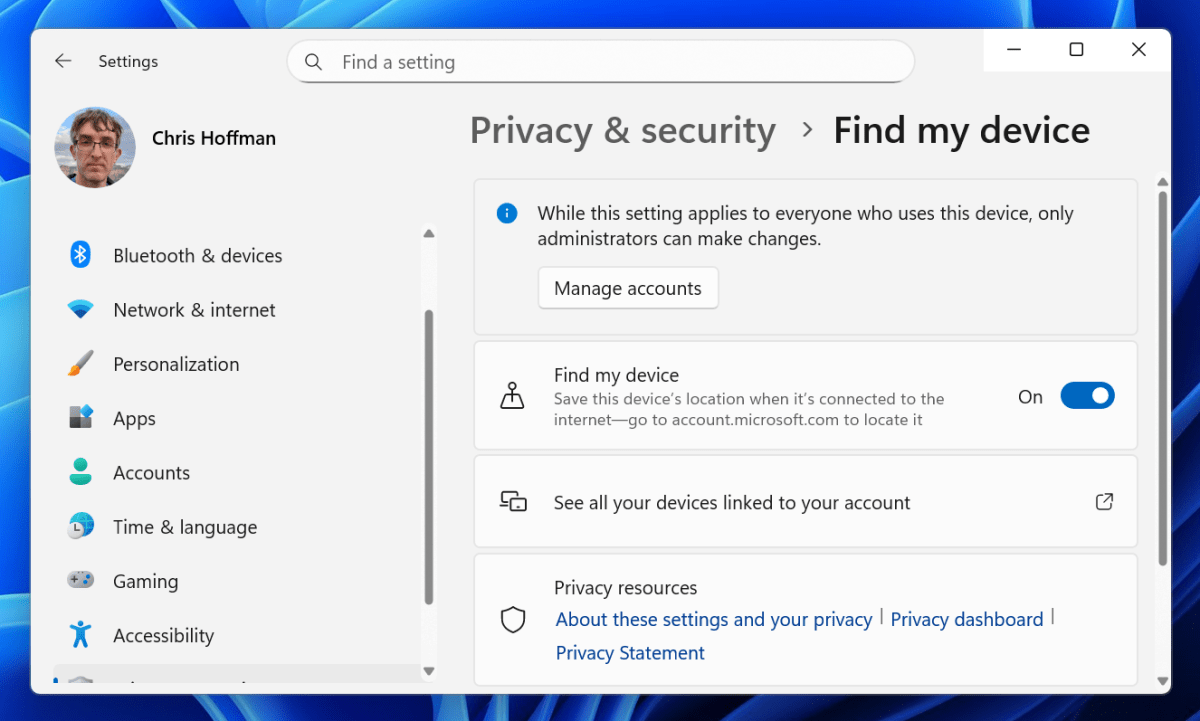Click inside the Find a setting search box
Screen dimensions: 1200x721
[600, 61]
